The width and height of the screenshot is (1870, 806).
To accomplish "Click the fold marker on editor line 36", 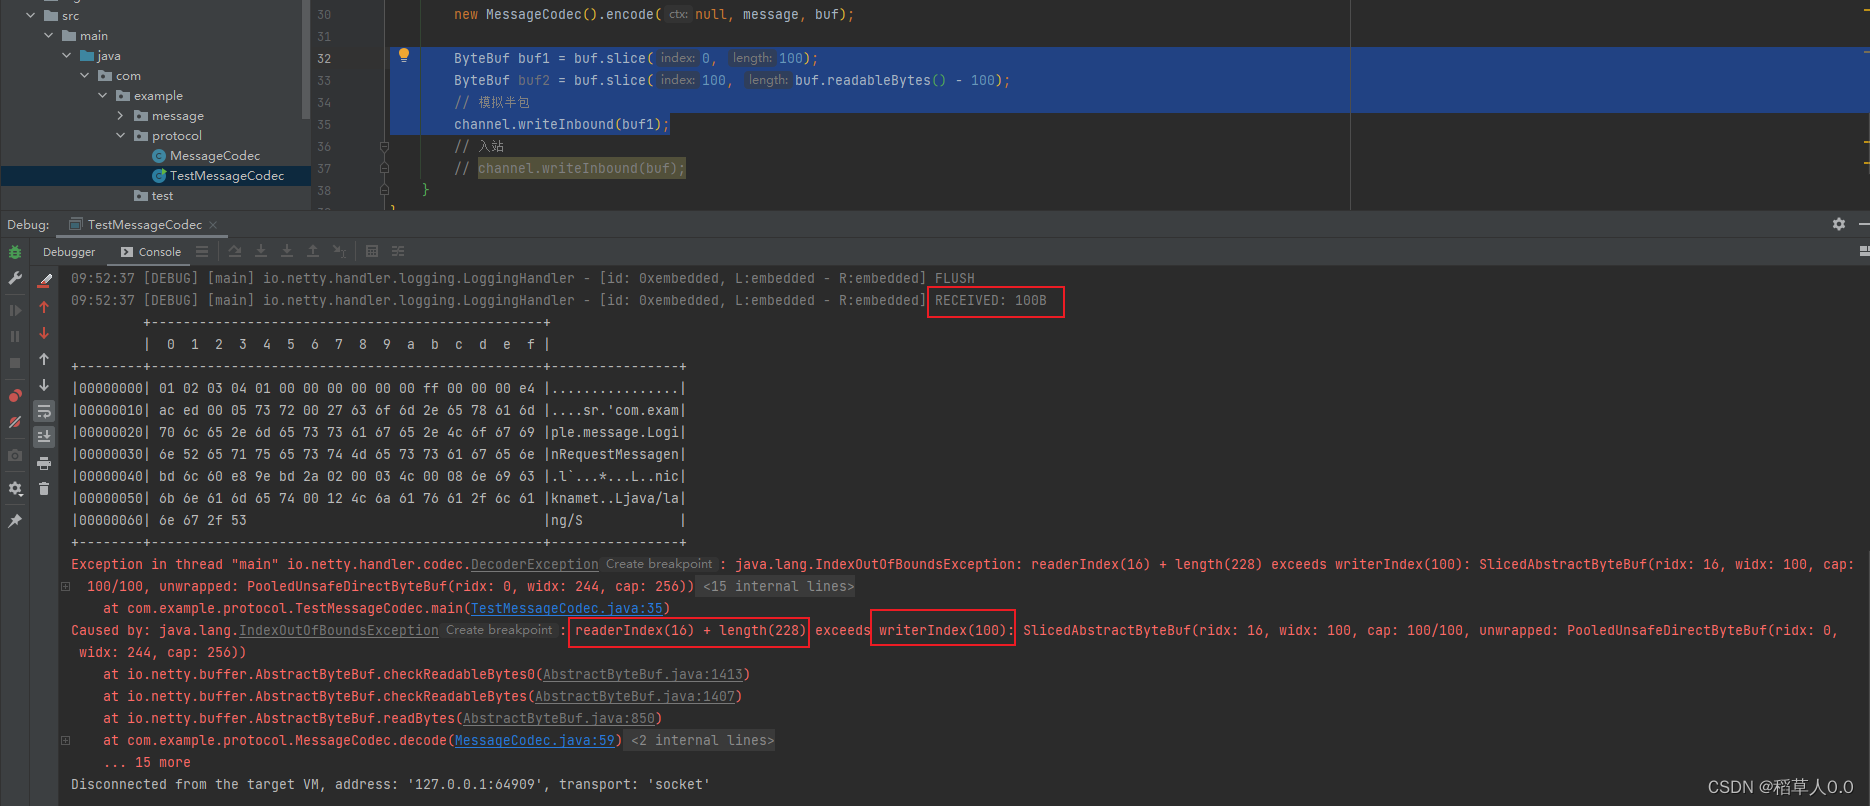I will click(384, 146).
